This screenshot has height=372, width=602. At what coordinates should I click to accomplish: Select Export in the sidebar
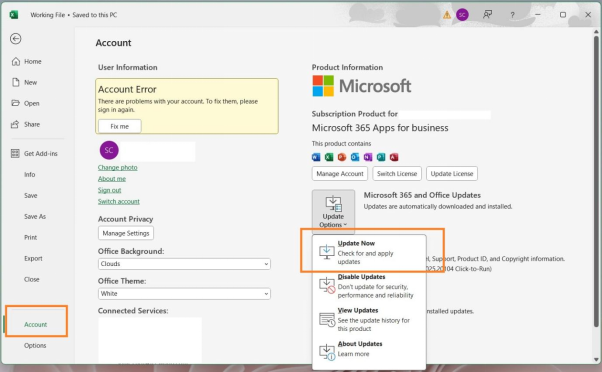click(33, 258)
